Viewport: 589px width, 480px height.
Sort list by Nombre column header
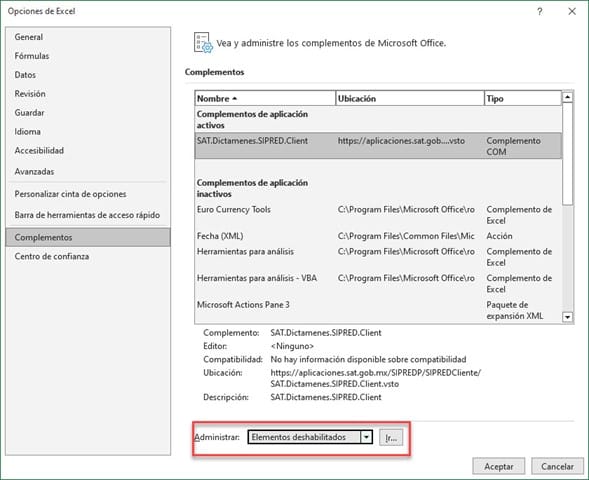[265, 98]
